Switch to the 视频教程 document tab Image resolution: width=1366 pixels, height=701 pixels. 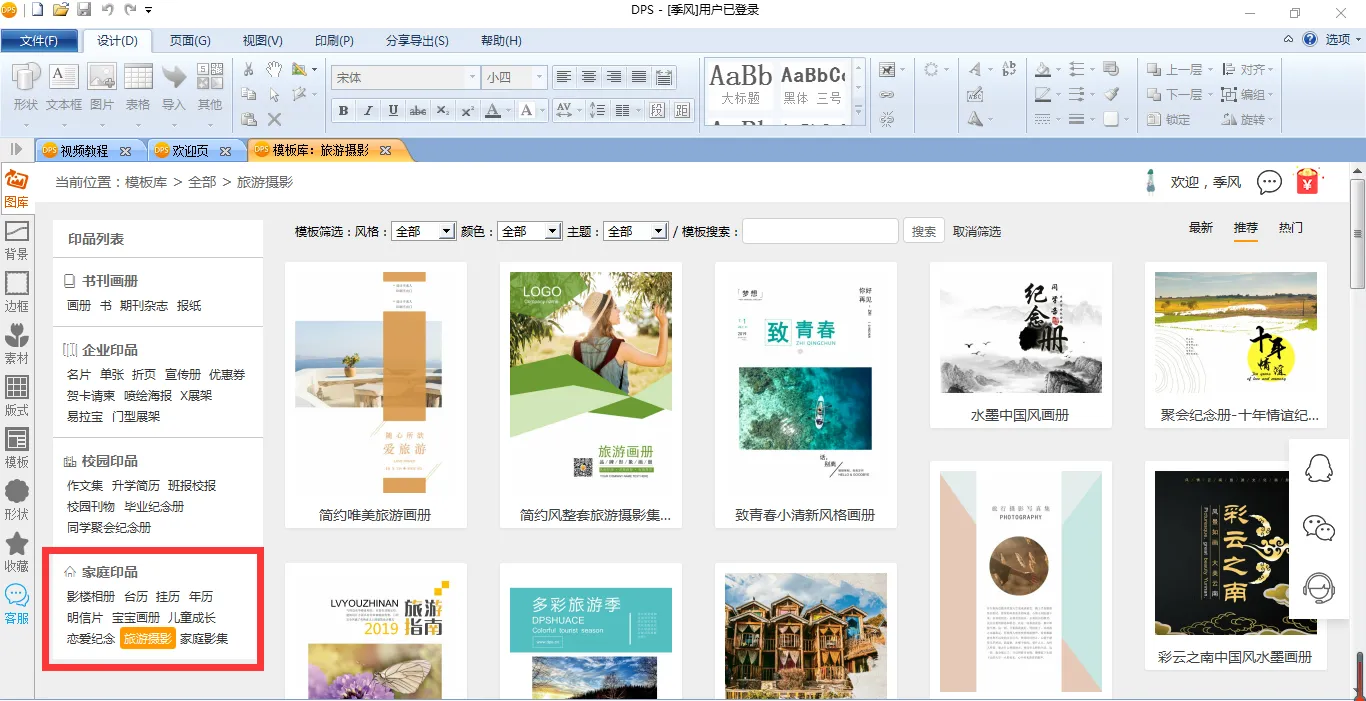(x=84, y=151)
